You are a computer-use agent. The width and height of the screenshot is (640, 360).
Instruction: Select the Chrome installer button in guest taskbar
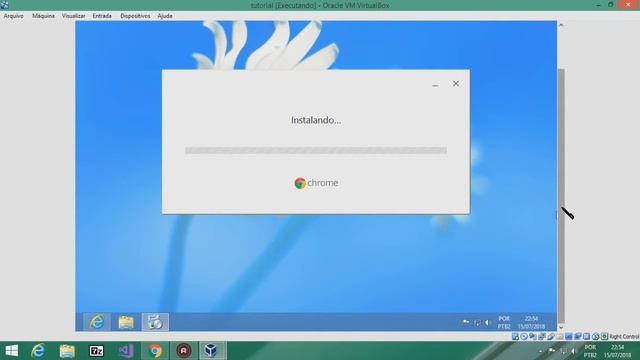155,322
